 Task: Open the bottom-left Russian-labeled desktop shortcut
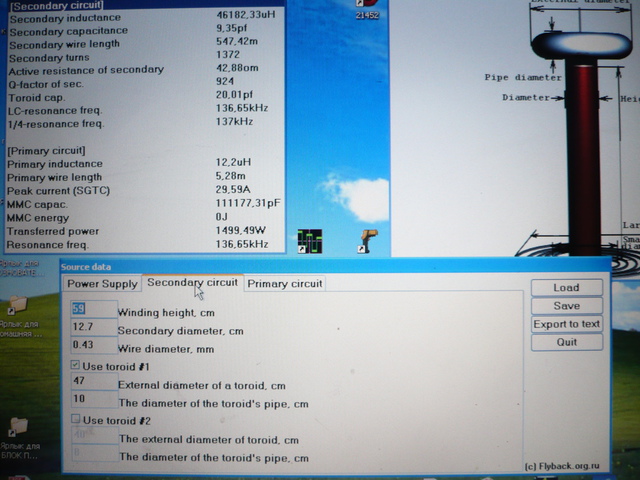point(20,432)
